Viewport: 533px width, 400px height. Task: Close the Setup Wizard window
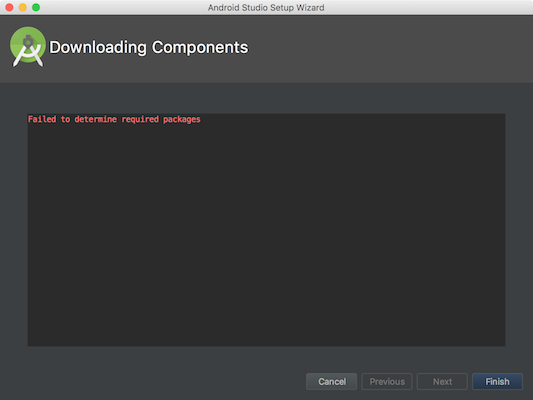point(9,7)
